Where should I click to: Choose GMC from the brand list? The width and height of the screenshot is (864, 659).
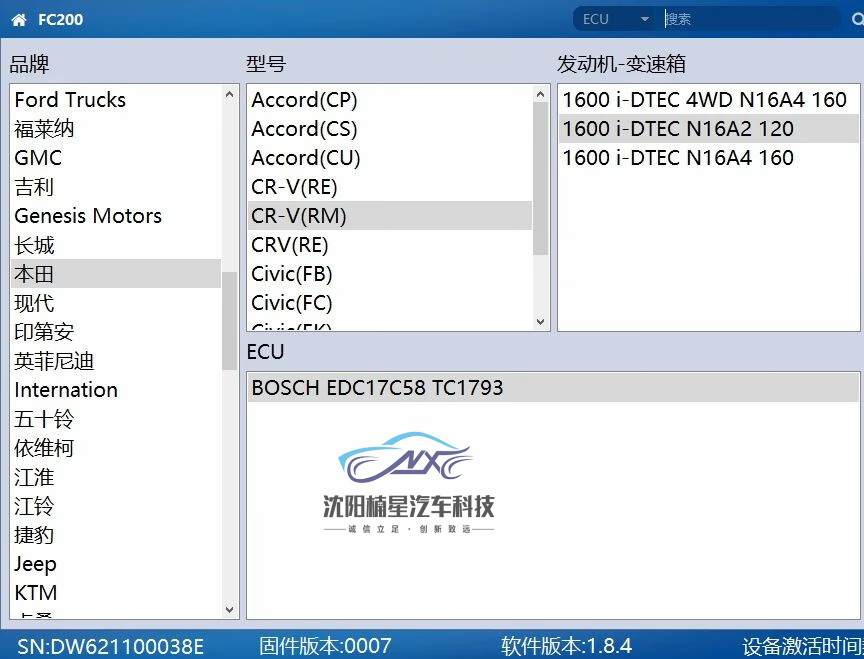pos(38,158)
